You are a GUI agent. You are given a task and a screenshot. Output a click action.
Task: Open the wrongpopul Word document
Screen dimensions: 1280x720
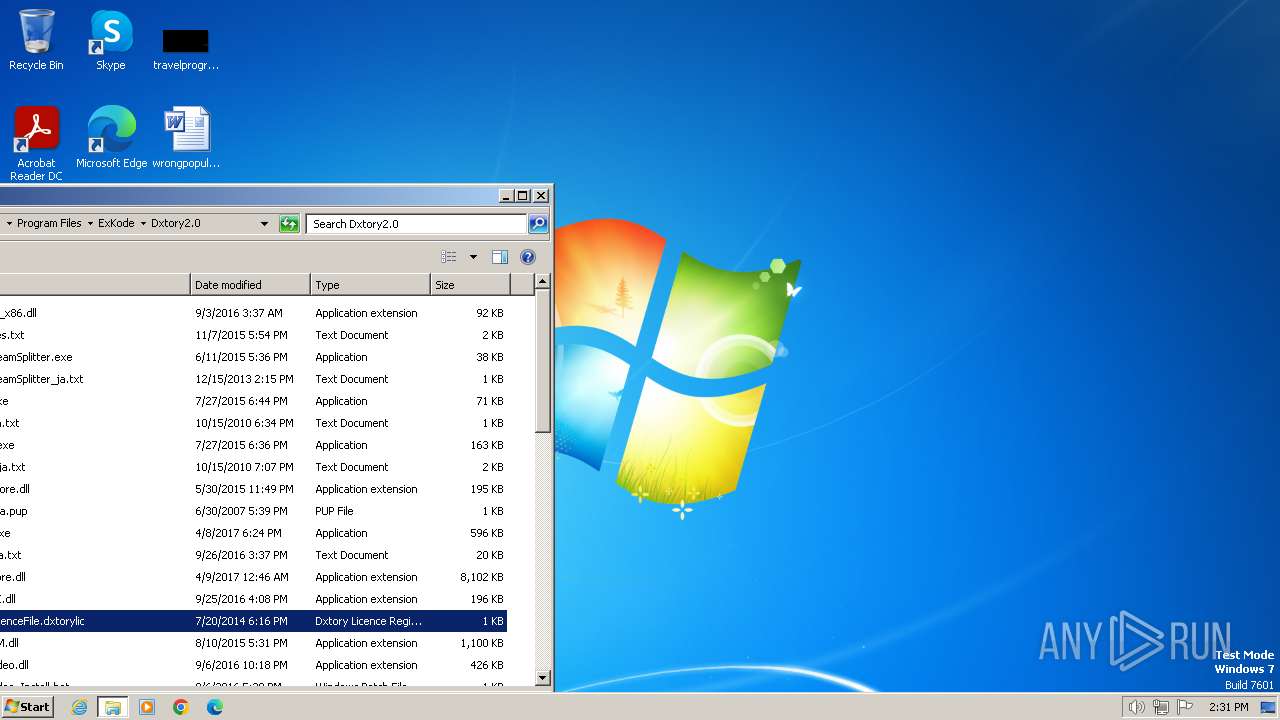coord(186,137)
